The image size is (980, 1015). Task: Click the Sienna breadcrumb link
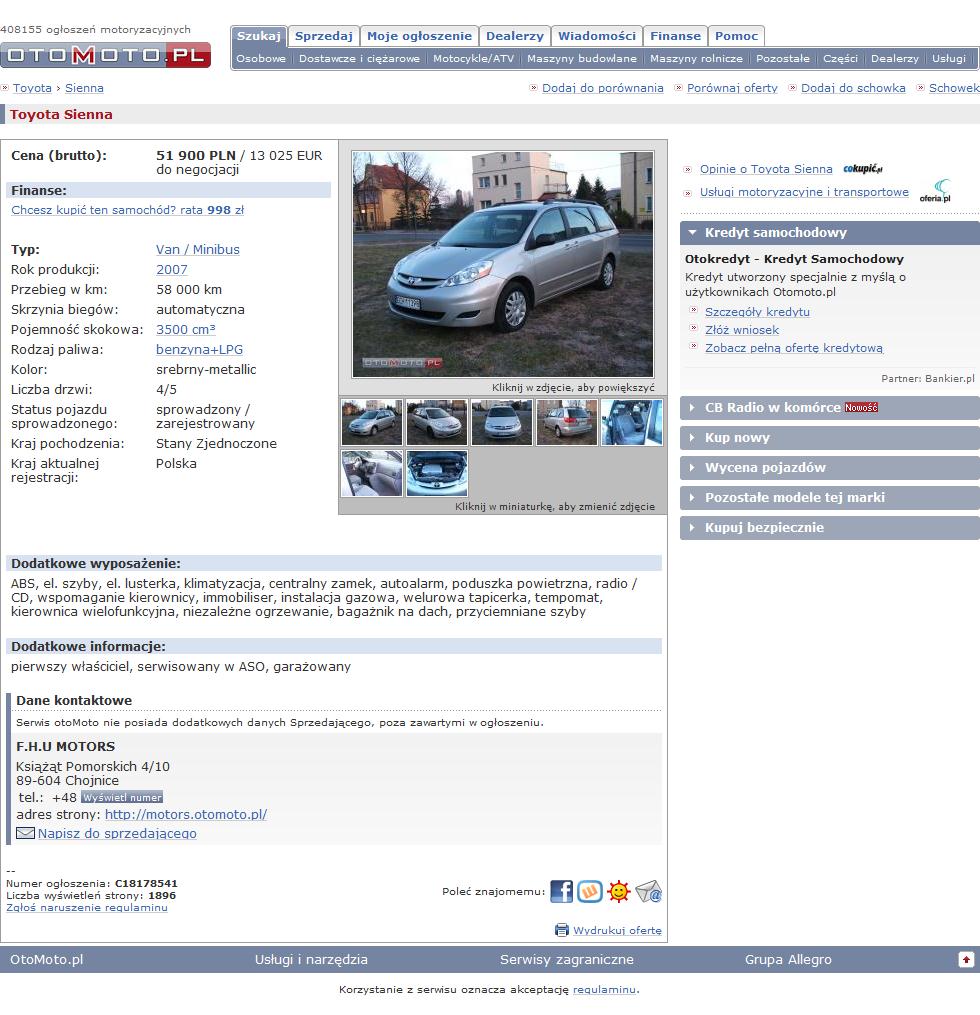click(x=84, y=88)
